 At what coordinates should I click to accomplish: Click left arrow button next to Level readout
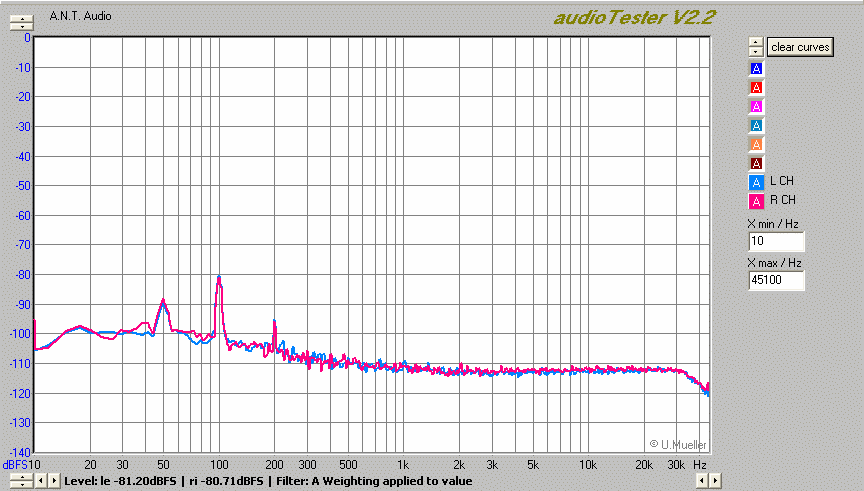click(41, 481)
